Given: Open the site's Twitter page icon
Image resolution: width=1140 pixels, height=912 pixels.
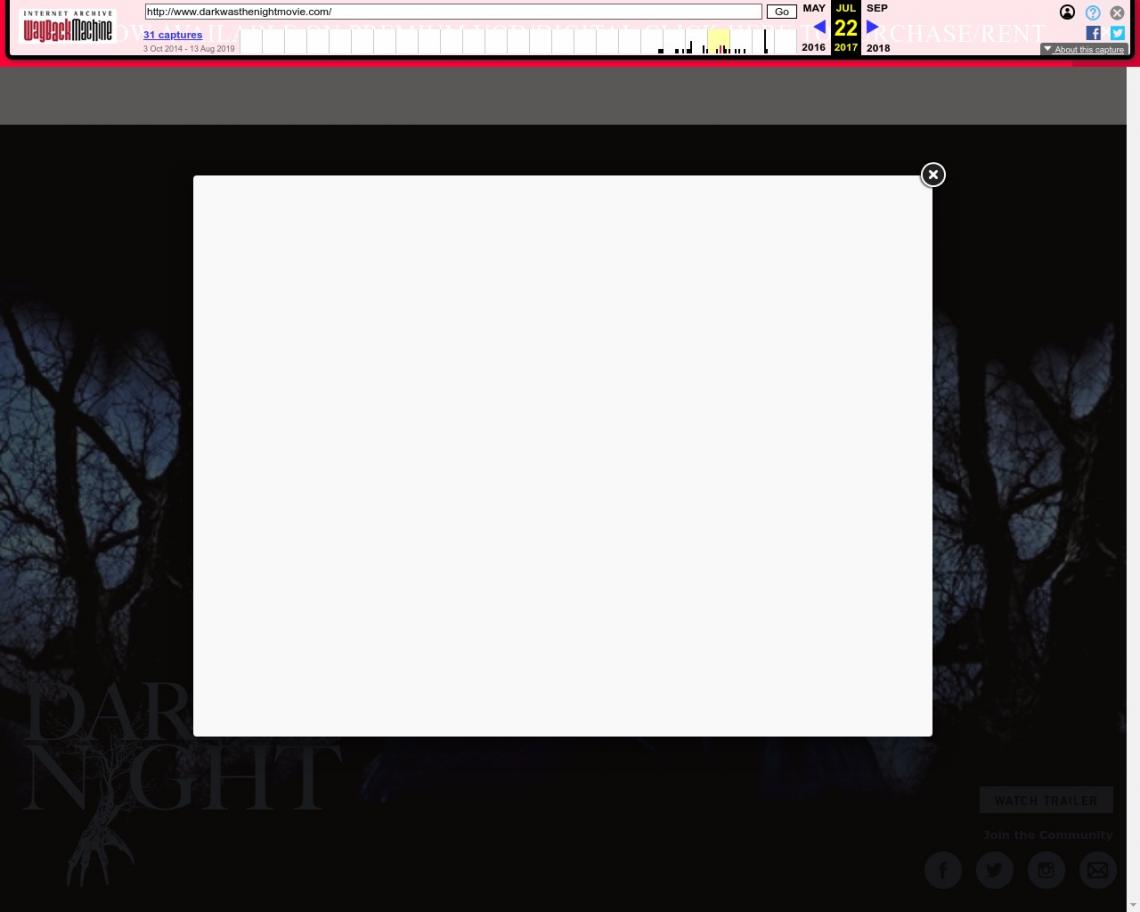Looking at the screenshot, I should tap(995, 870).
